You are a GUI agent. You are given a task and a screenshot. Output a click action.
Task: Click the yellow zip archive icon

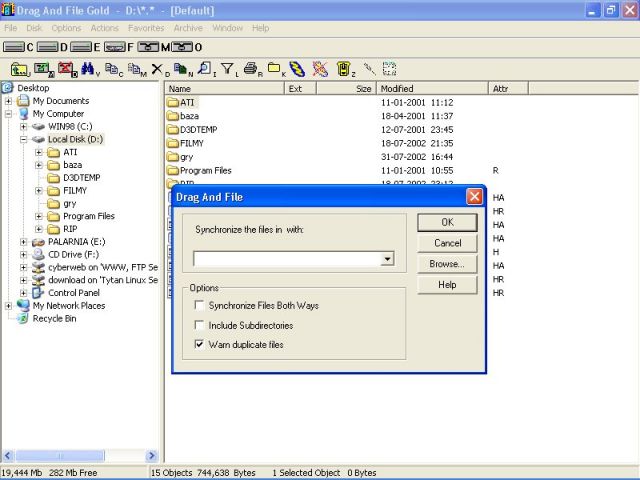[x=344, y=69]
